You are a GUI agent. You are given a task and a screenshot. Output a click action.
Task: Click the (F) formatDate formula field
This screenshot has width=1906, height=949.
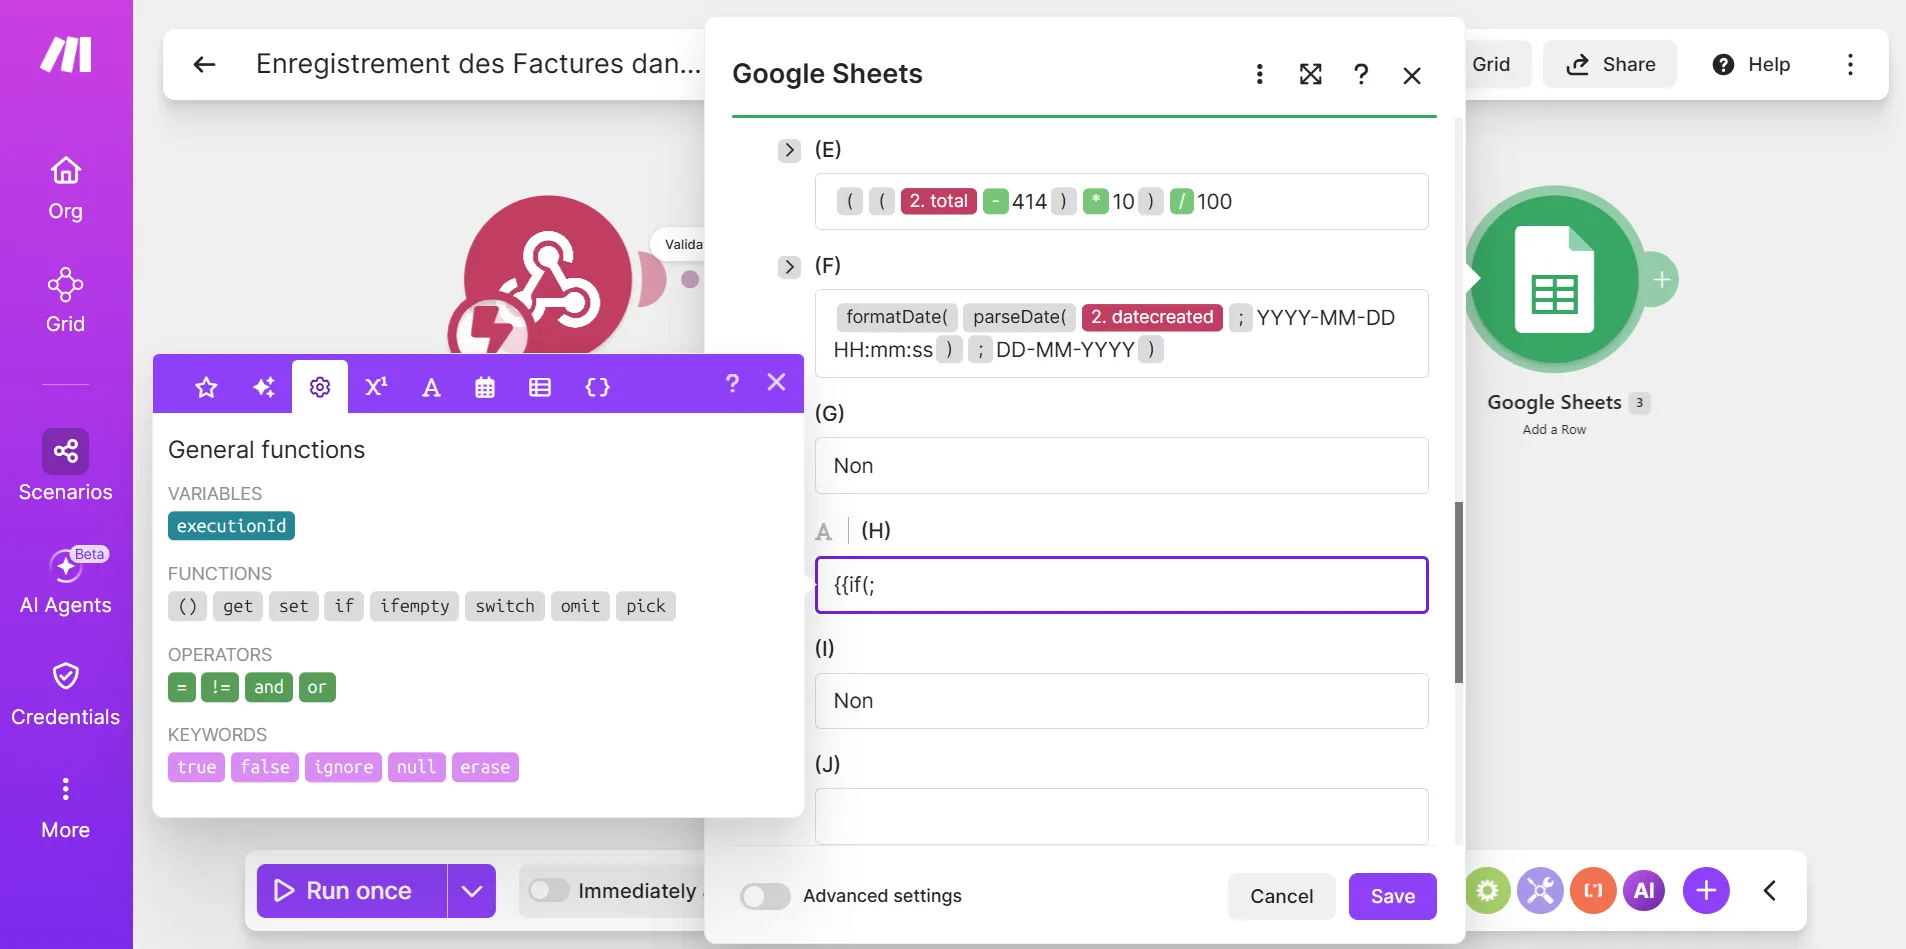(1121, 333)
